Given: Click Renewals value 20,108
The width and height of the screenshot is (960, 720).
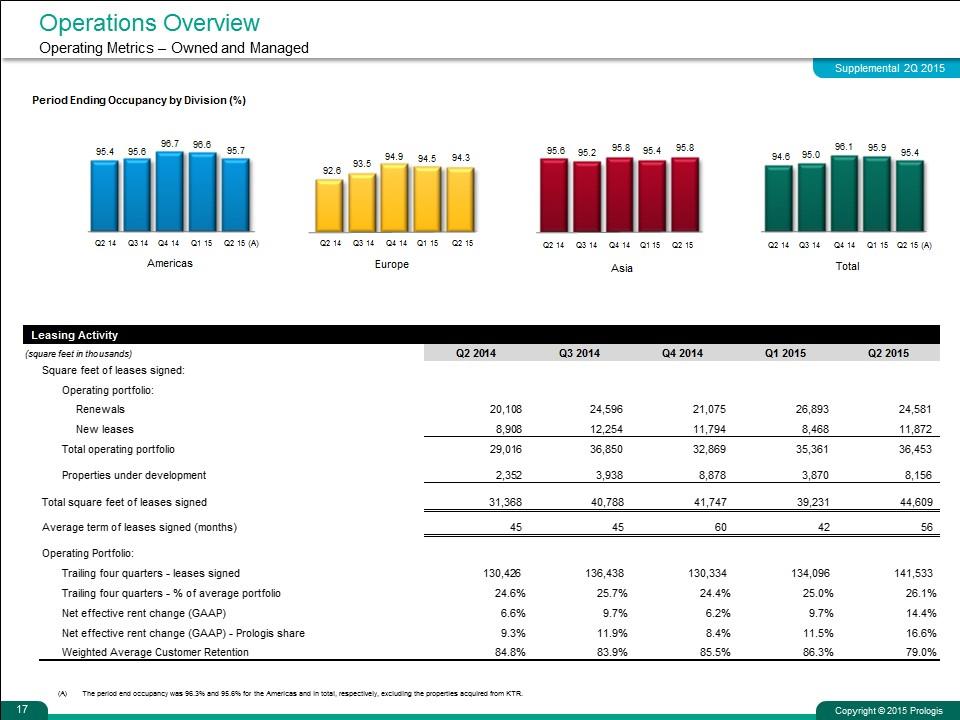Looking at the screenshot, I should point(506,409).
